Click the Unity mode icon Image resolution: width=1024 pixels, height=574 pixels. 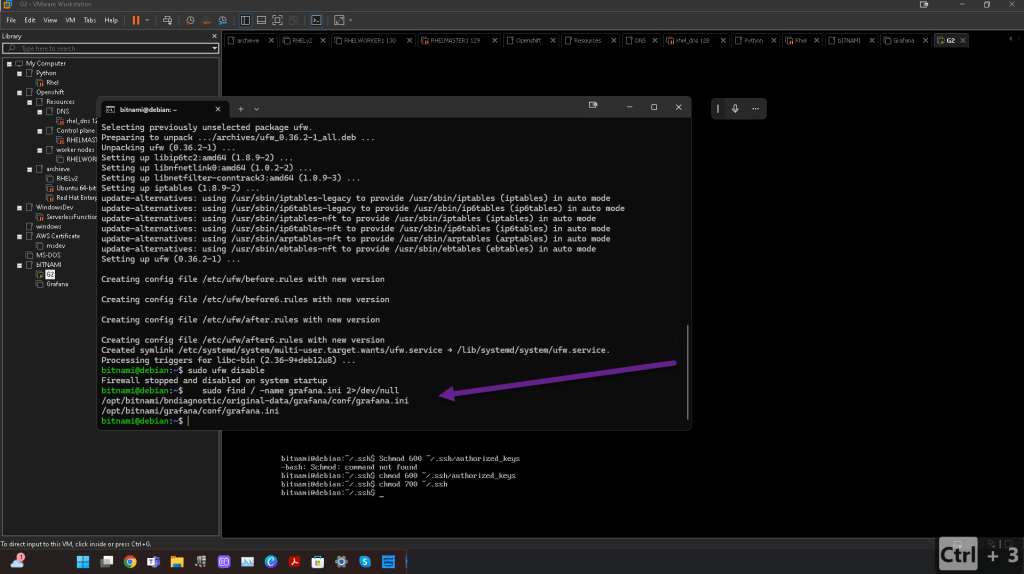[x=294, y=20]
